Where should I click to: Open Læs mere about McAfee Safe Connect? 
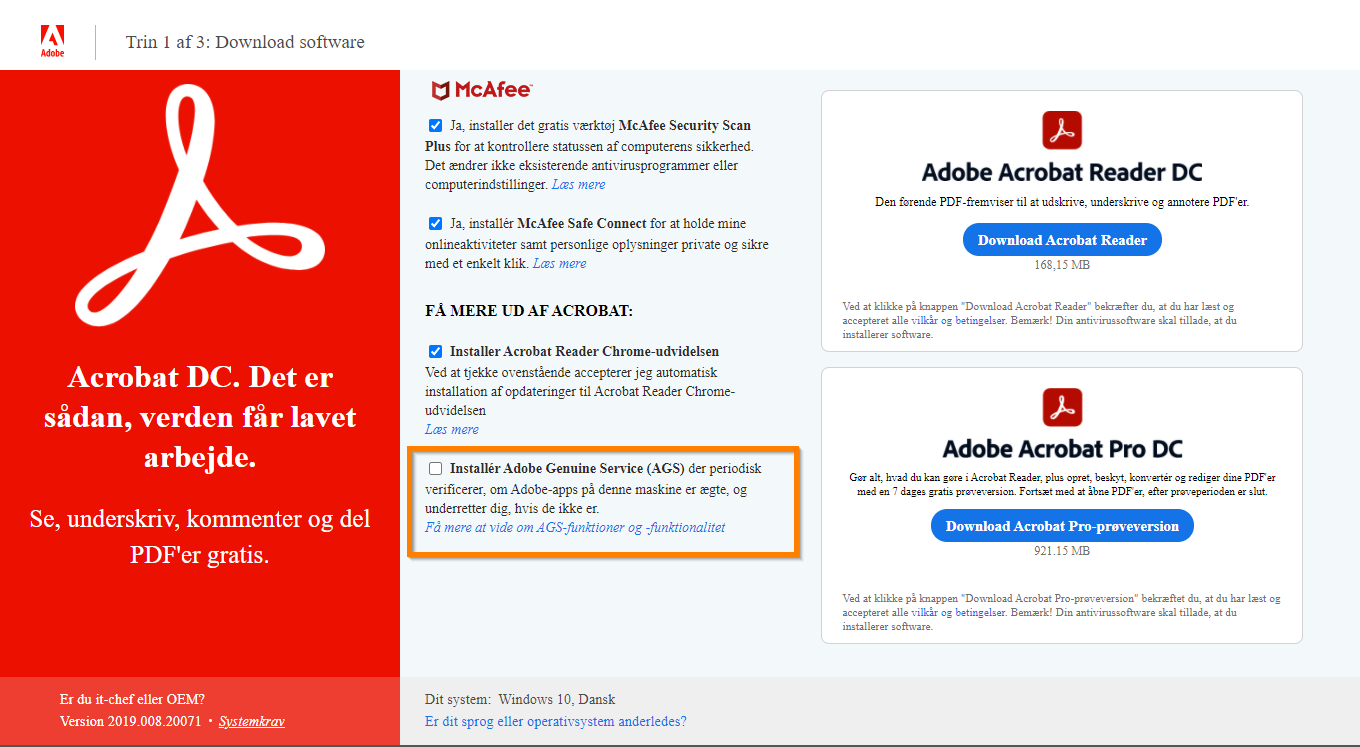(x=560, y=263)
